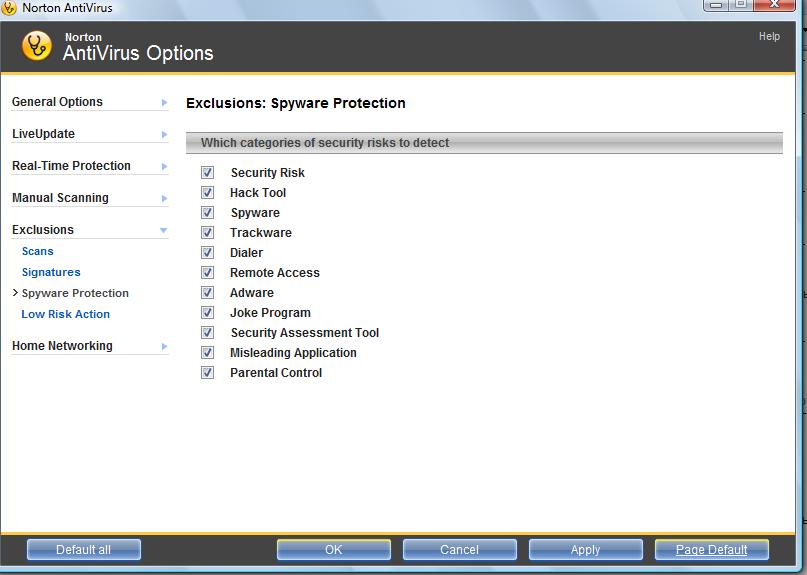Expand Manual Scanning arrow
This screenshot has width=807, height=575.
(164, 198)
